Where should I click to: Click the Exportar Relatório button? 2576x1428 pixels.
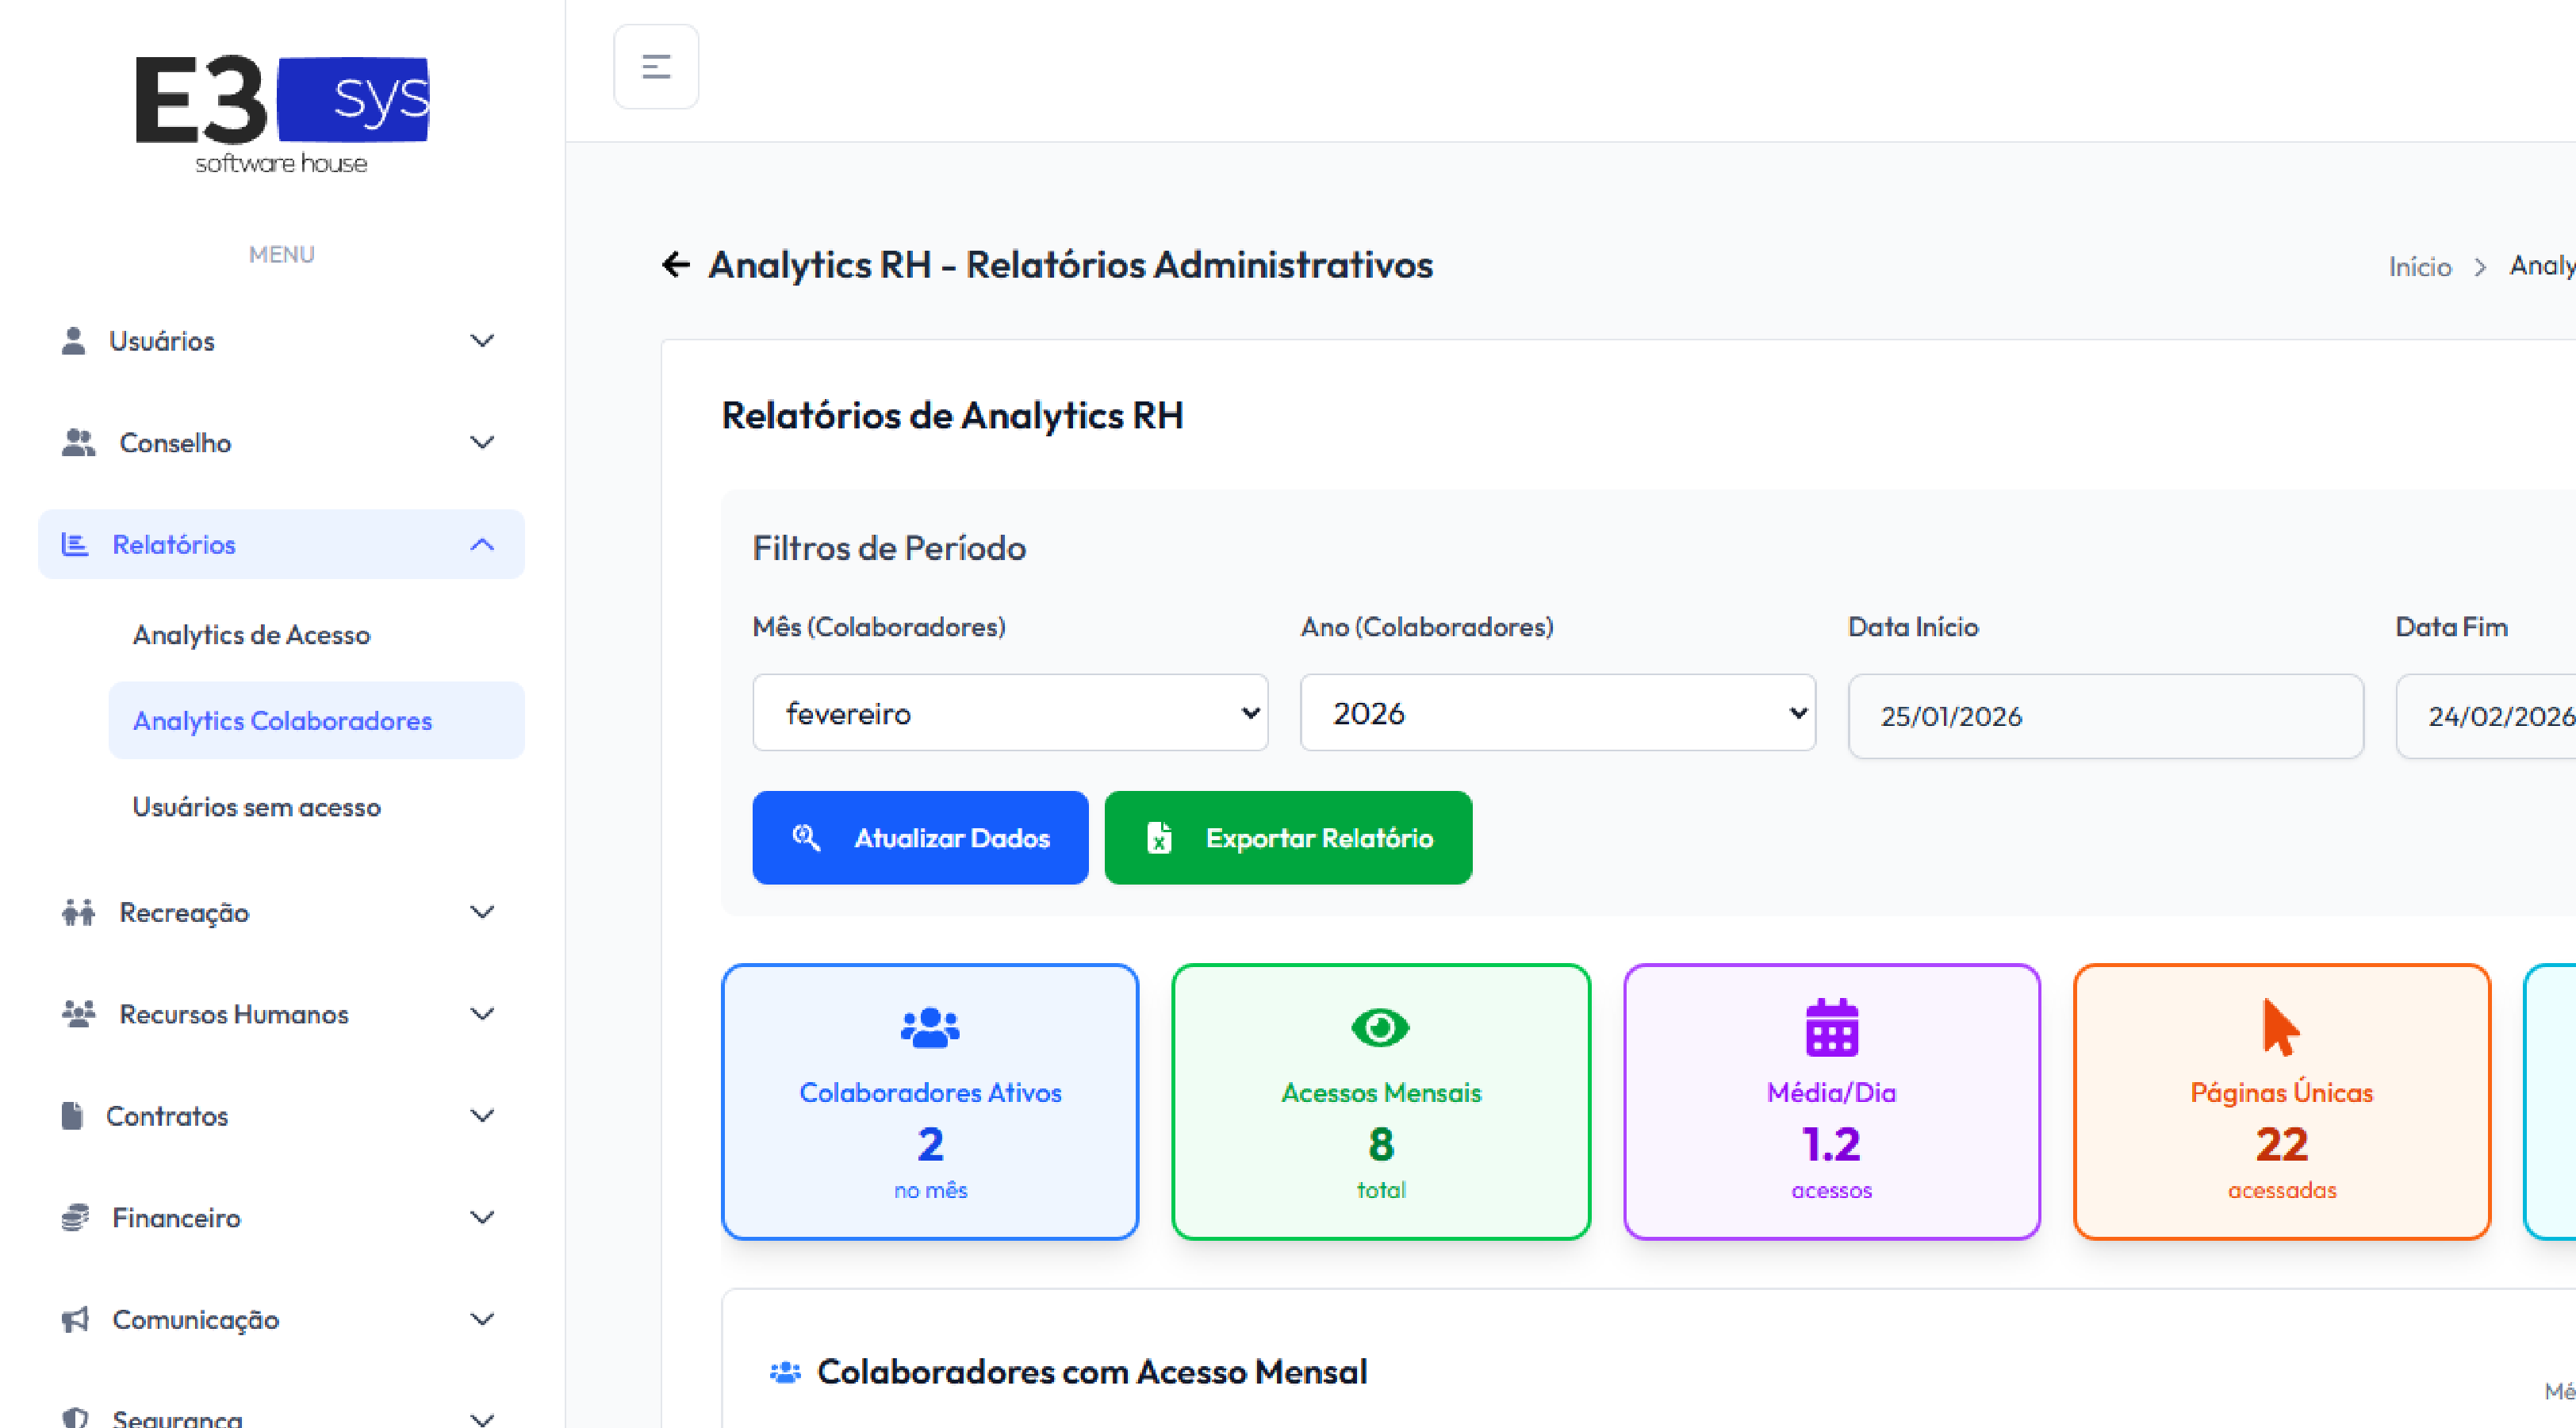pos(1288,838)
